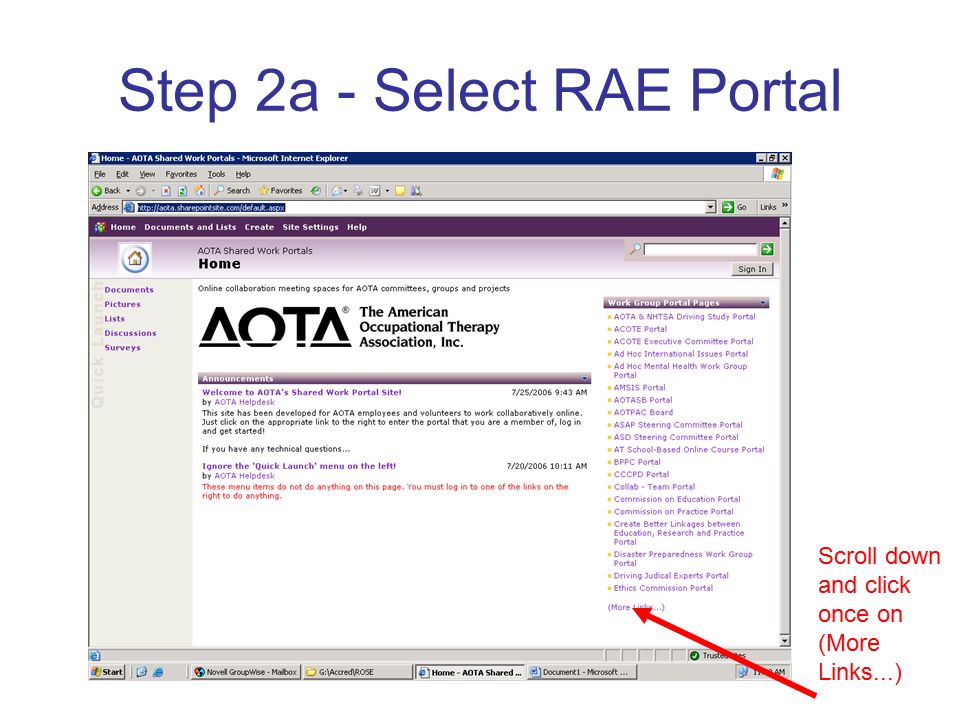Open the Collab - Team Portal link
This screenshot has width=960, height=720.
point(654,487)
